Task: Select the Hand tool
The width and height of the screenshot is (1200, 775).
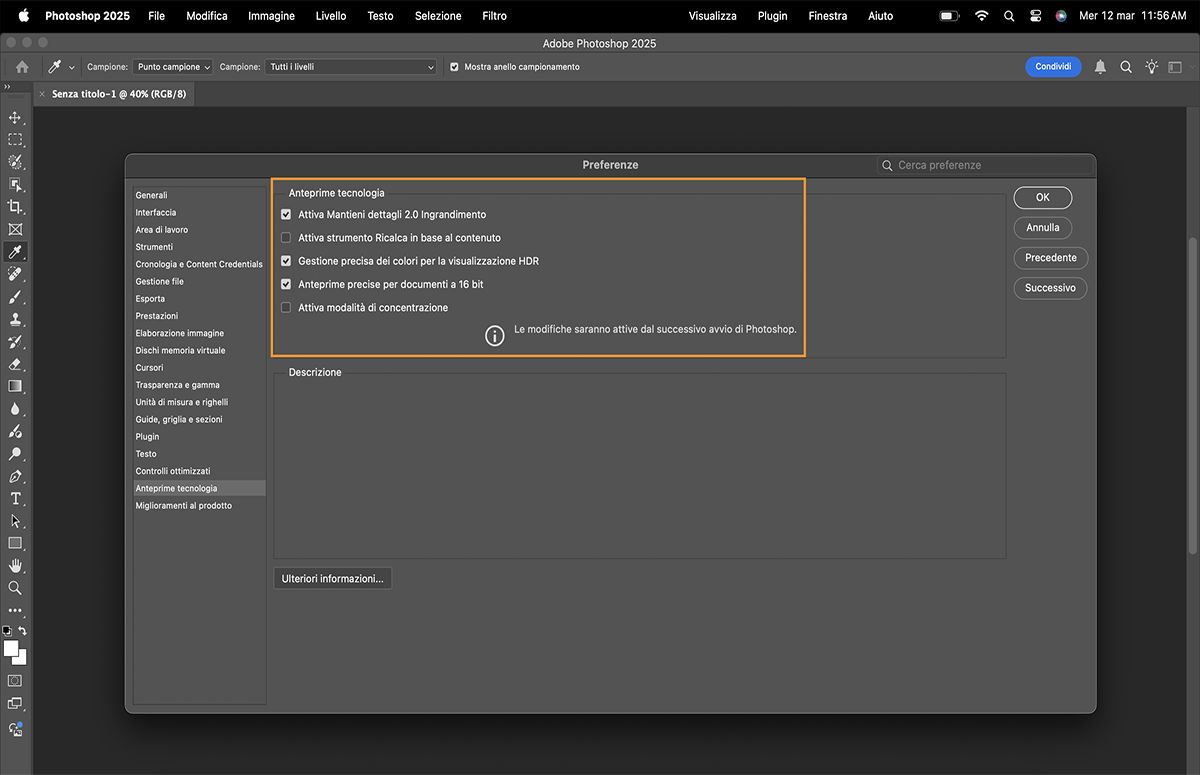Action: coord(15,565)
